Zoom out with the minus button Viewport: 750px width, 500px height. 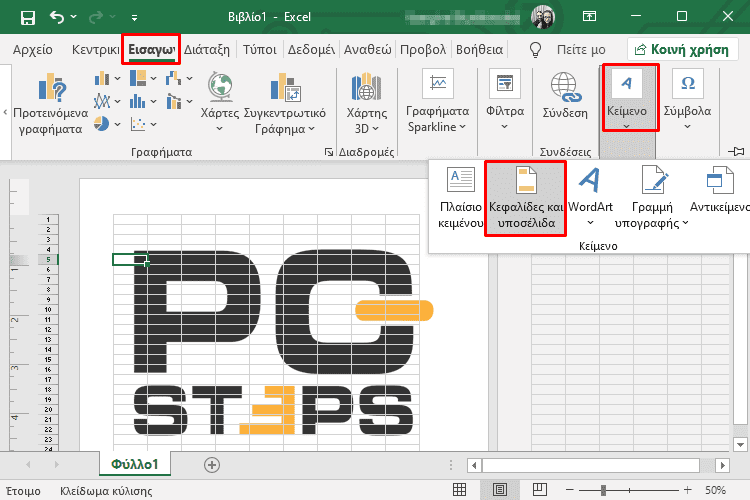[570, 489]
